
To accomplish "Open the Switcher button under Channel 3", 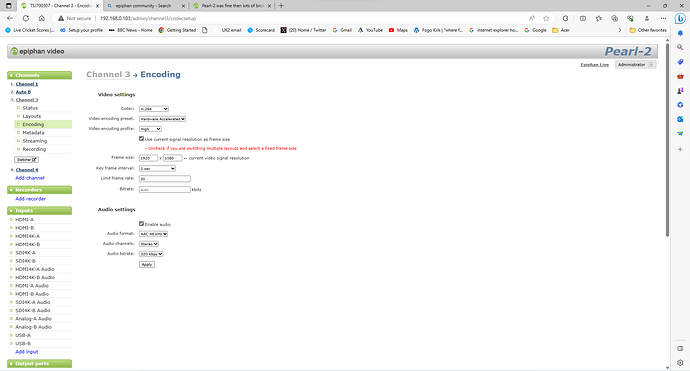I will click(26, 160).
